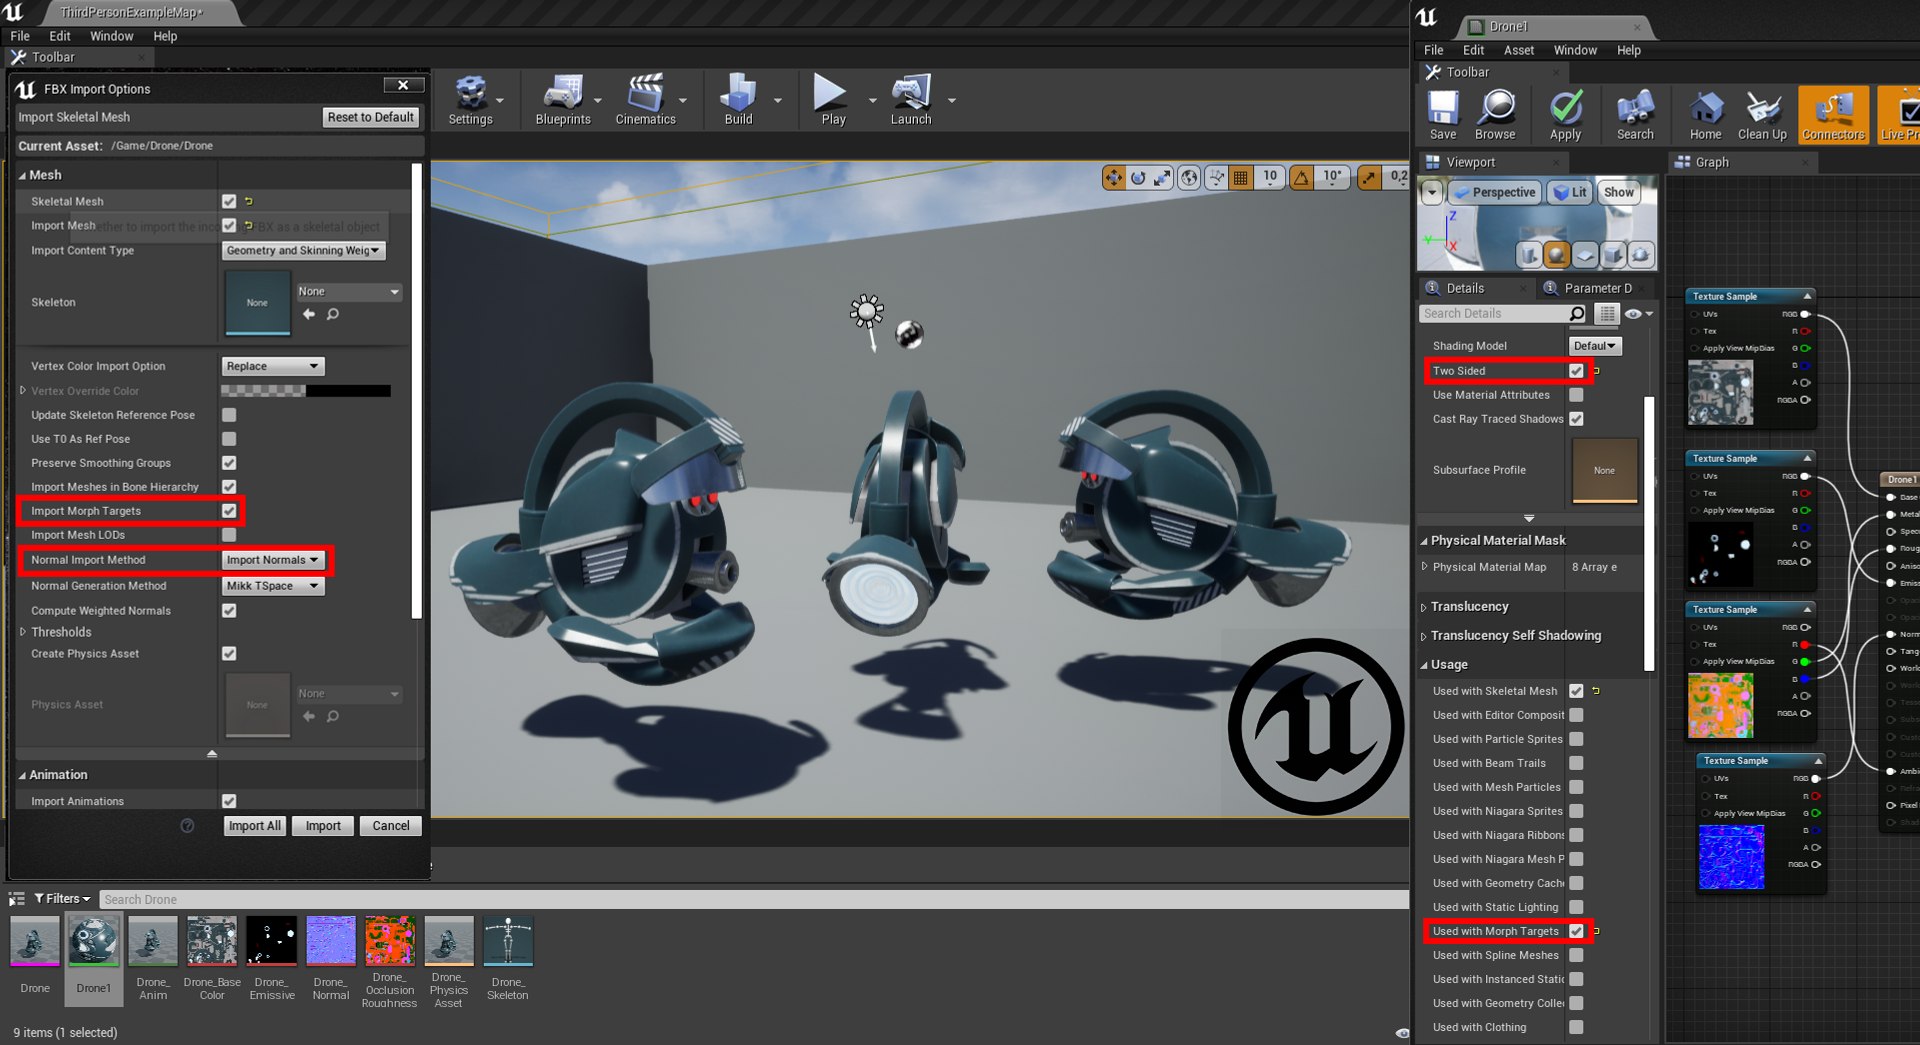The width and height of the screenshot is (1920, 1045).
Task: Select the scale gizmo icon in viewport
Action: (x=1163, y=178)
